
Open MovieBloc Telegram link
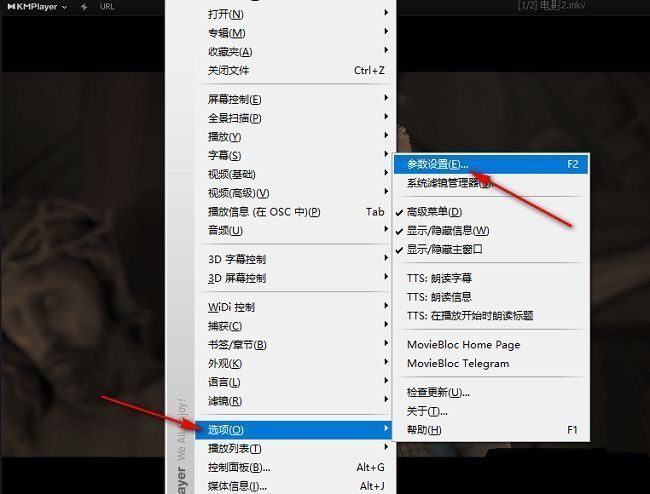491,363
